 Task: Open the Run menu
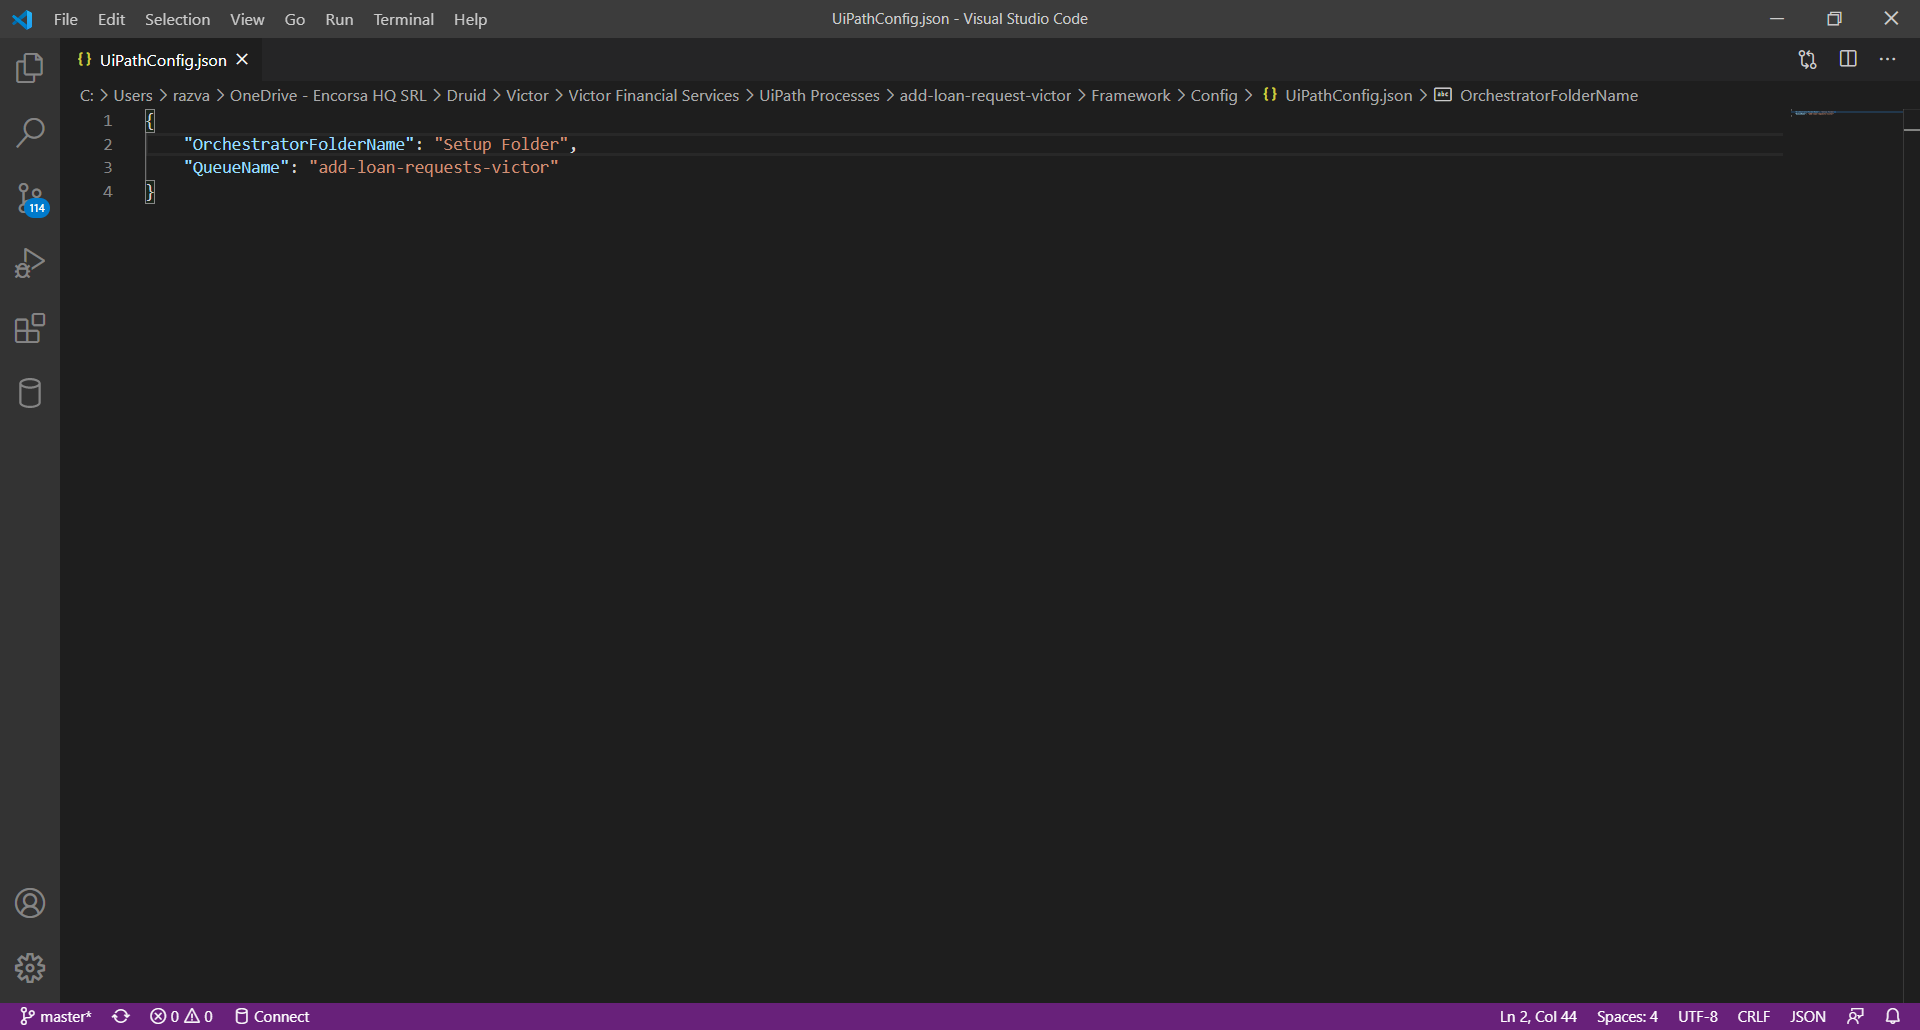(x=339, y=19)
